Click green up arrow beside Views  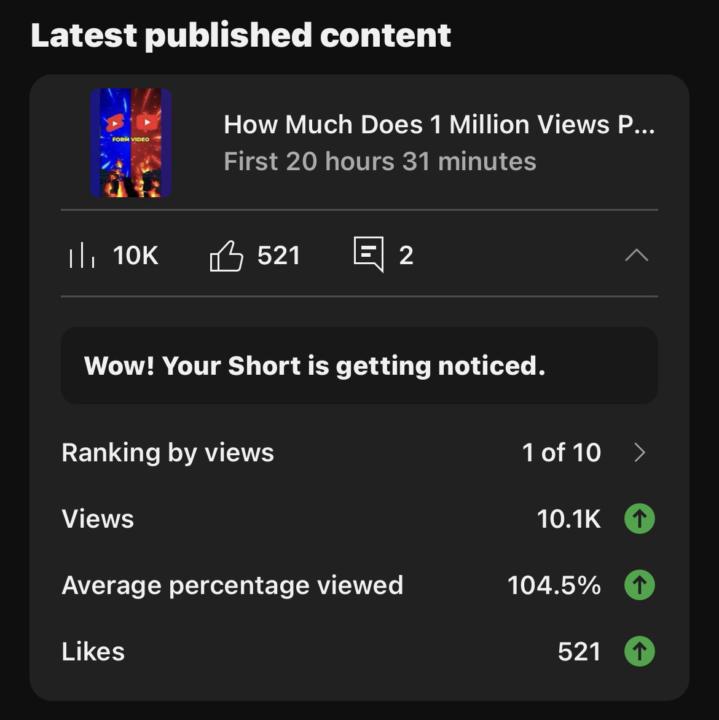(639, 519)
